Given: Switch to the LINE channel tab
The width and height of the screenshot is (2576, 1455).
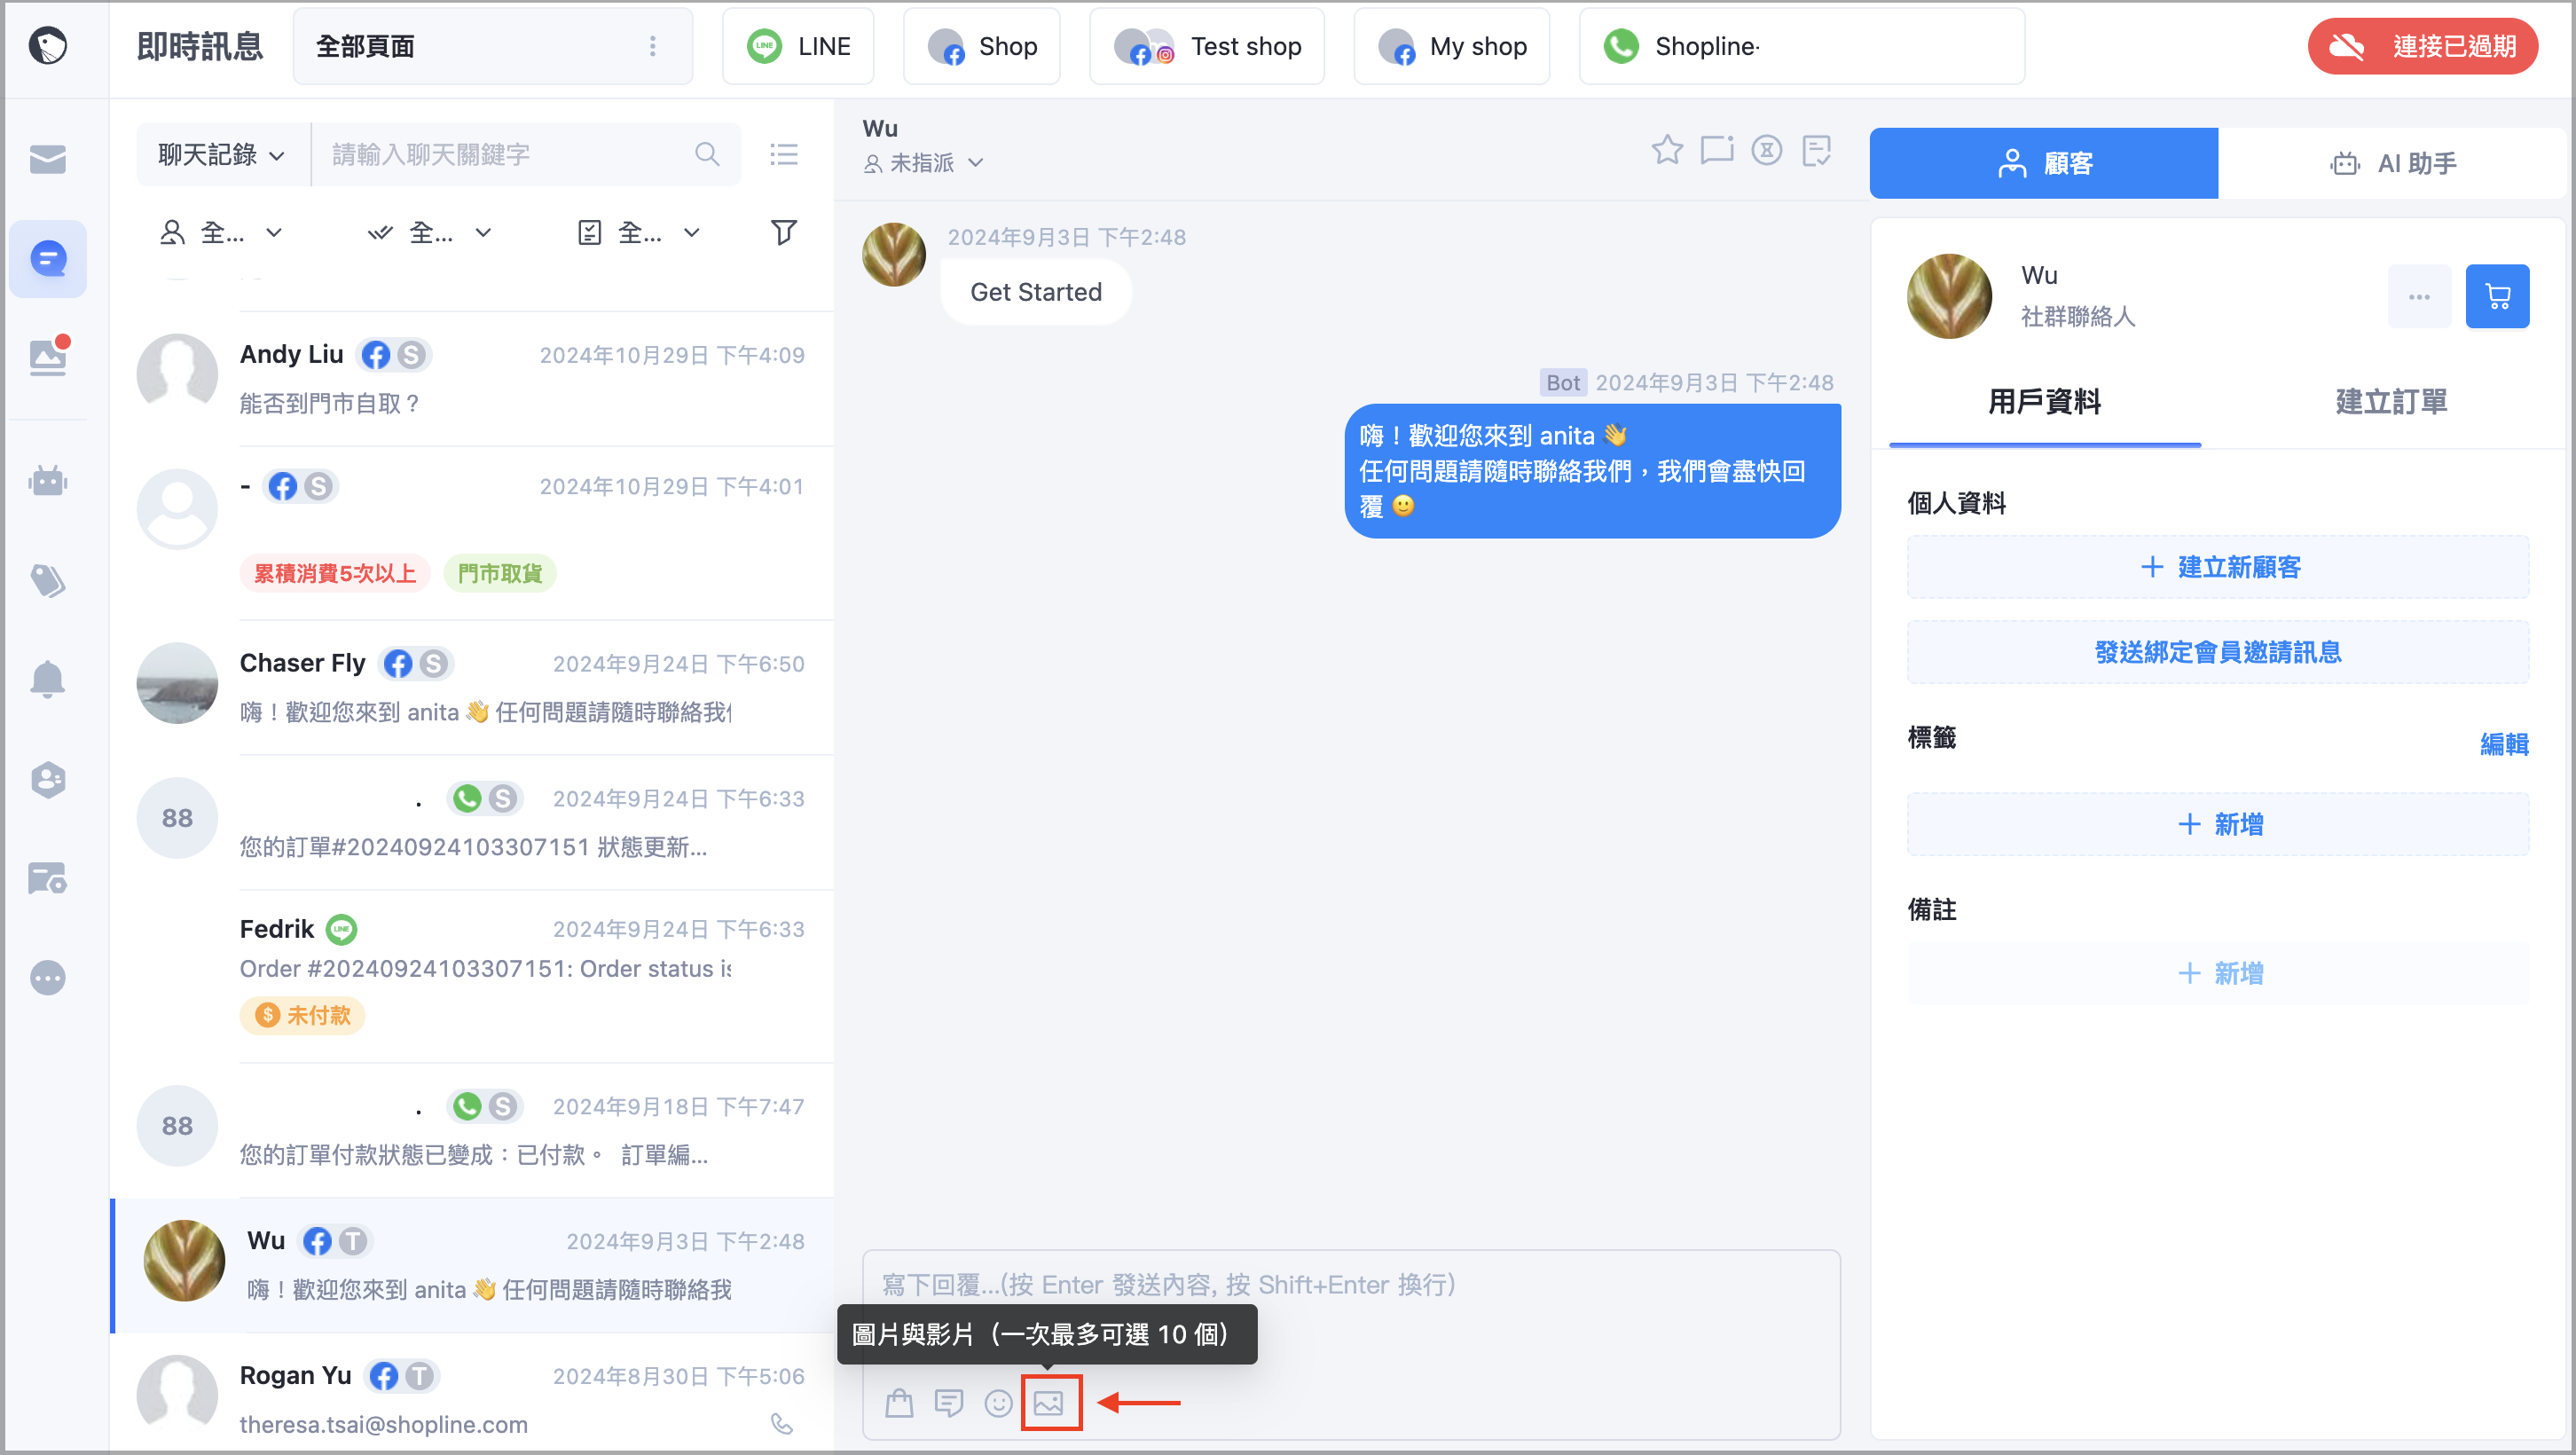Looking at the screenshot, I should pyautogui.click(x=798, y=46).
